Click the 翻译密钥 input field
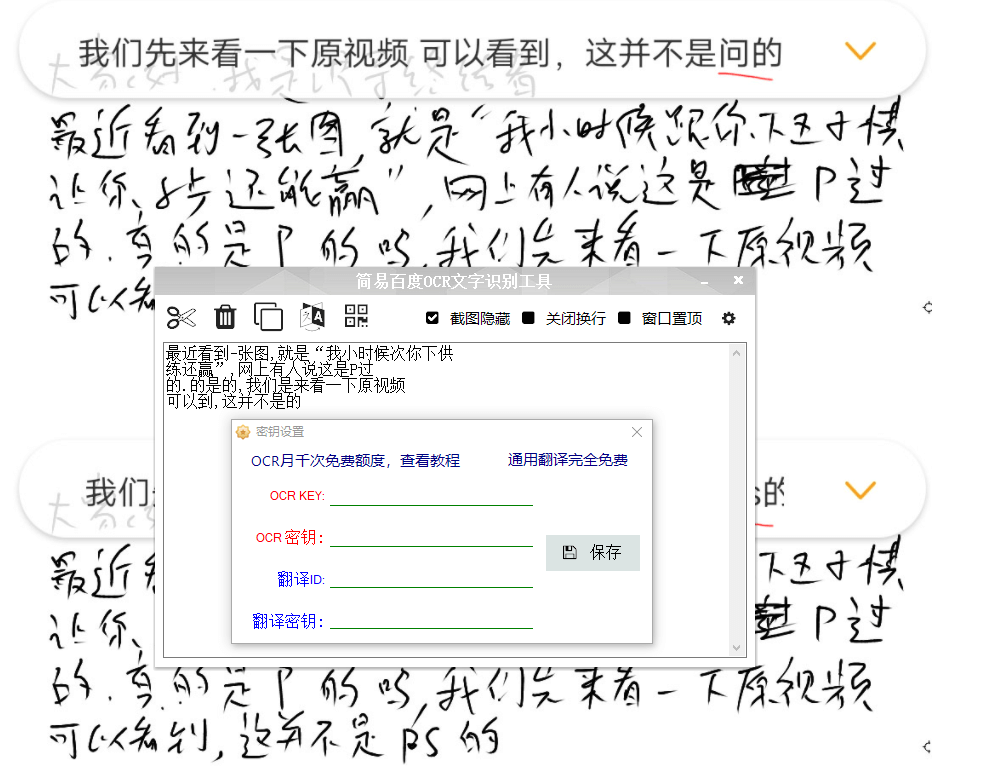The image size is (997, 784). (x=431, y=620)
